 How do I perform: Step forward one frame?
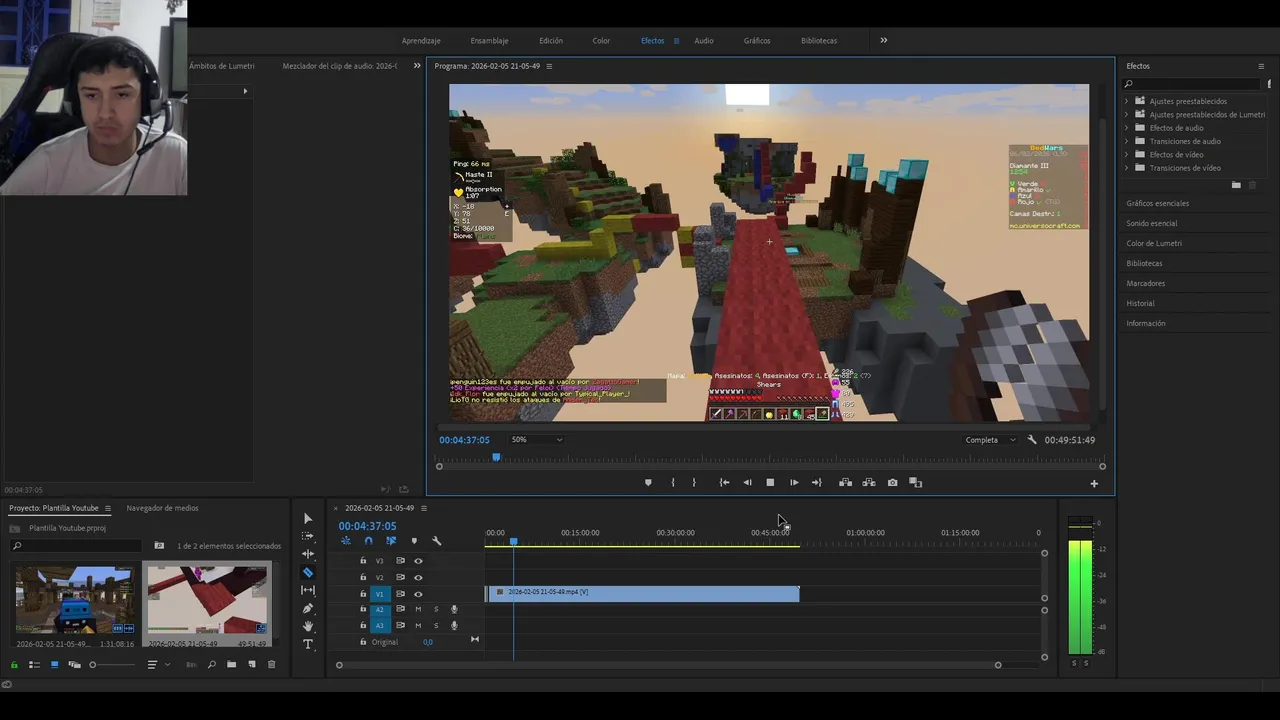pyautogui.click(x=794, y=483)
